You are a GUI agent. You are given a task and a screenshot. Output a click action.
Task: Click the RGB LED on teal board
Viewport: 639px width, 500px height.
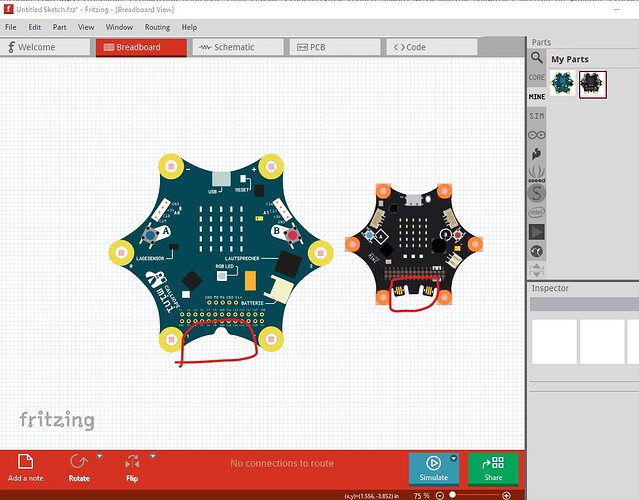click(x=222, y=276)
